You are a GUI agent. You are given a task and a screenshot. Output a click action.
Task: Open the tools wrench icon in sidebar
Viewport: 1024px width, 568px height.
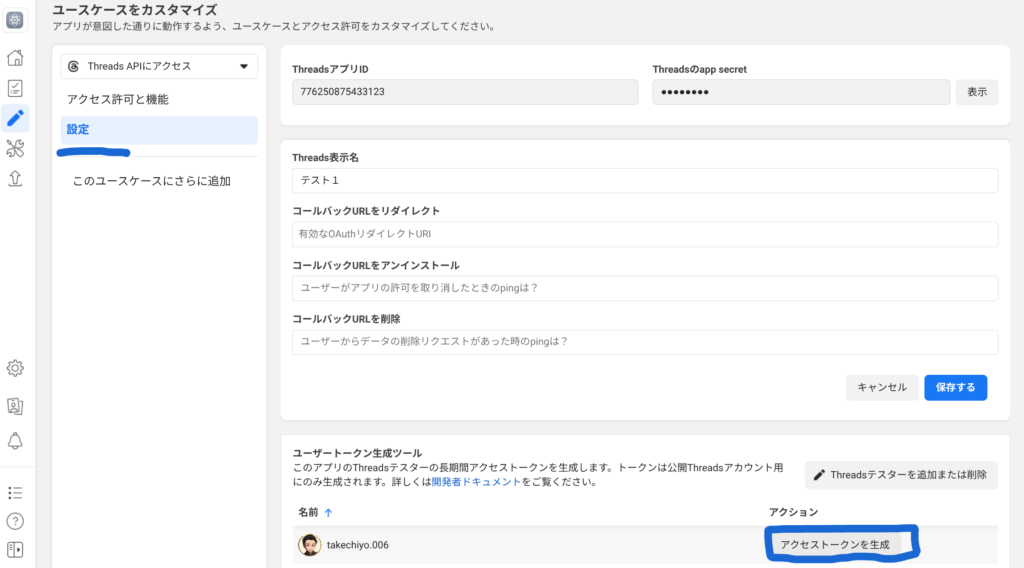click(15, 149)
